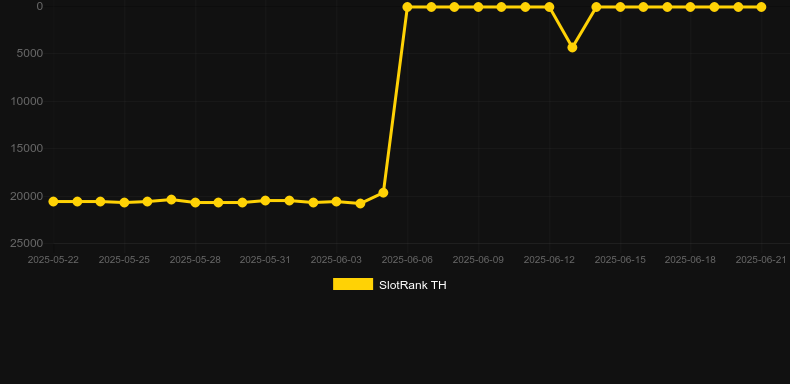Click the data point above 2025-05-25
Screen dimensions: 790x384
(124, 203)
